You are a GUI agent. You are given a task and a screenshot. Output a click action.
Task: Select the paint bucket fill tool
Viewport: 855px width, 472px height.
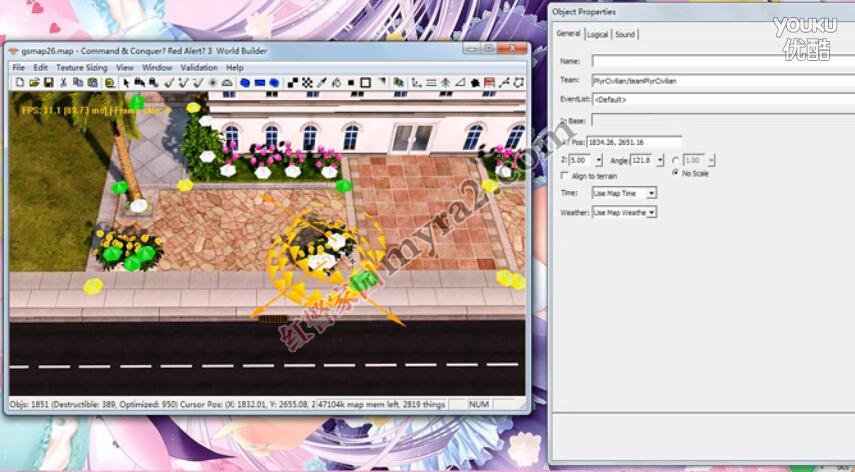click(x=336, y=82)
